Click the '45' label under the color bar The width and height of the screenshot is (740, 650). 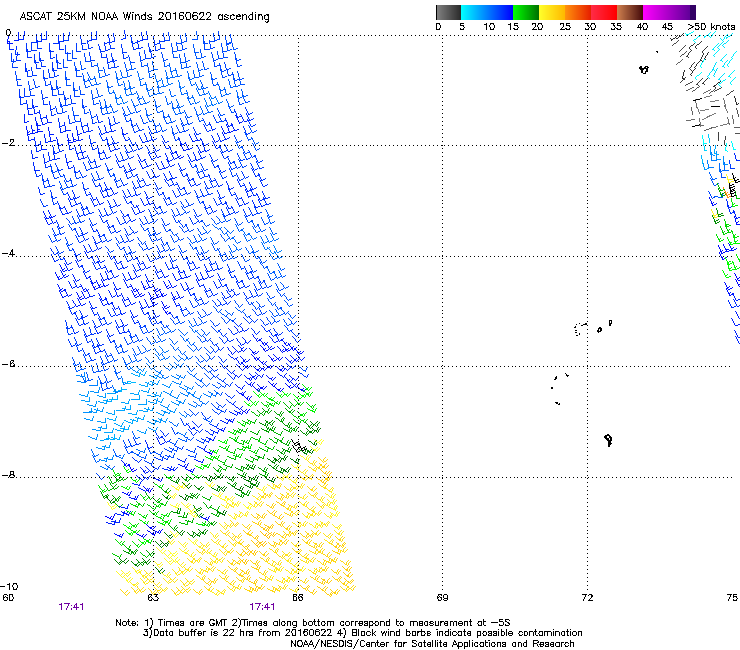pyautogui.click(x=667, y=27)
